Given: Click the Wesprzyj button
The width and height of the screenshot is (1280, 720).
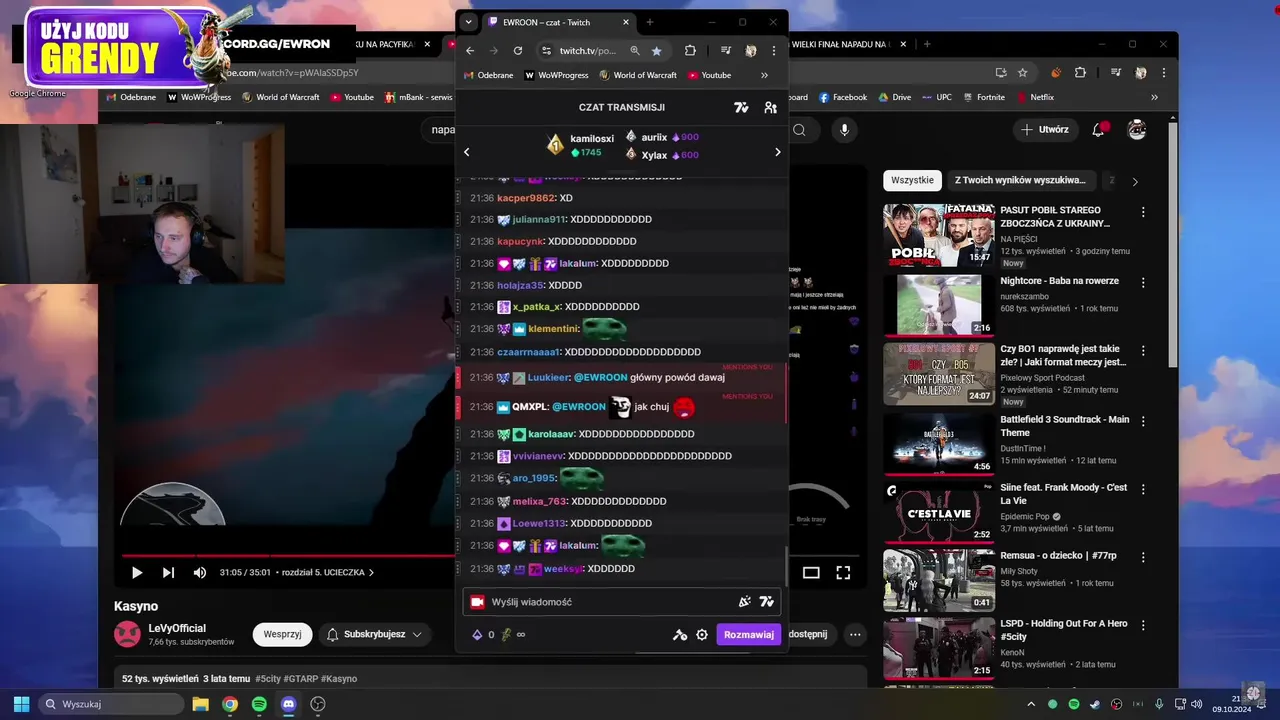Looking at the screenshot, I should coord(282,634).
